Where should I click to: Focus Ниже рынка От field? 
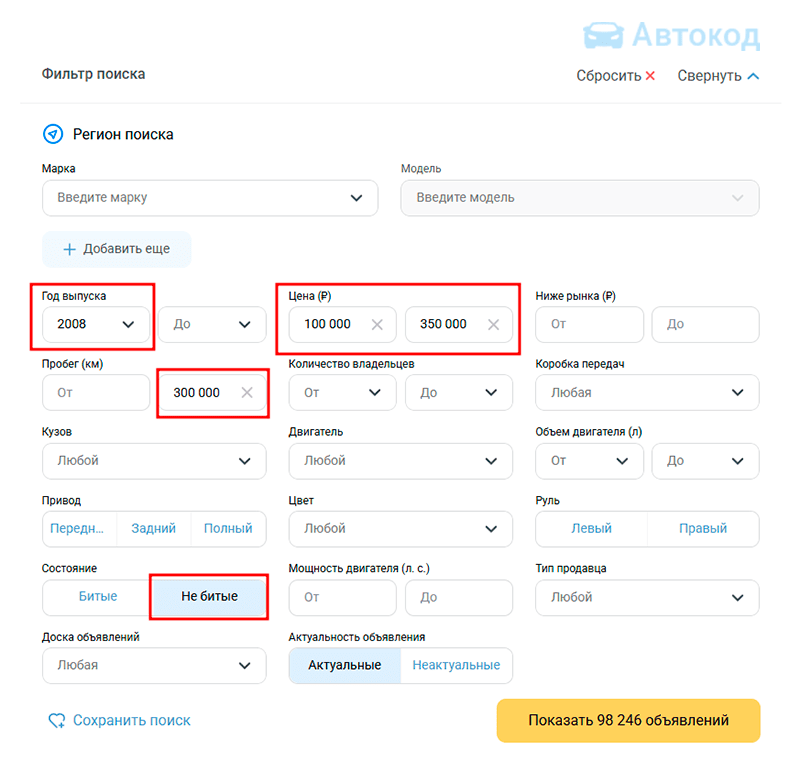589,325
